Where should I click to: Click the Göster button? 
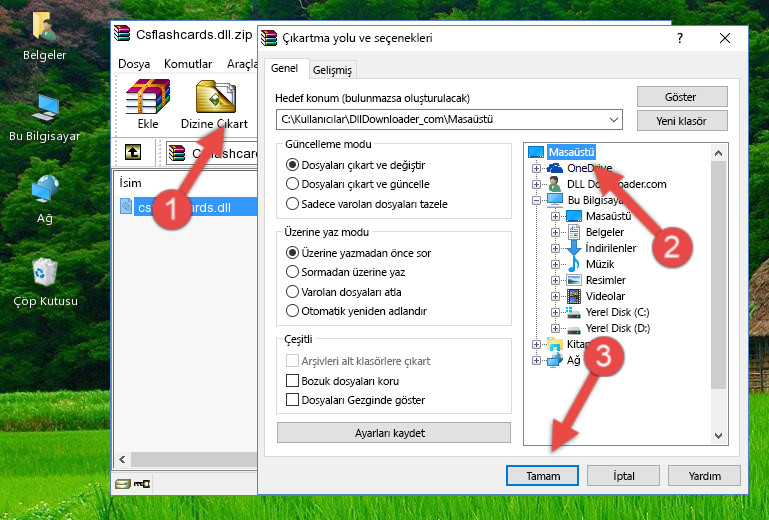click(x=682, y=97)
